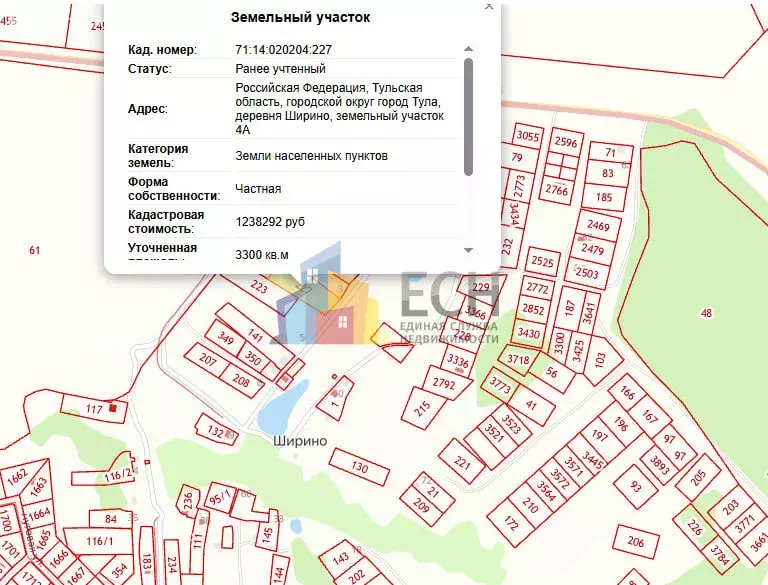Select cadastral number 71:14:020204:227
The width and height of the screenshot is (768, 585).
284,49
